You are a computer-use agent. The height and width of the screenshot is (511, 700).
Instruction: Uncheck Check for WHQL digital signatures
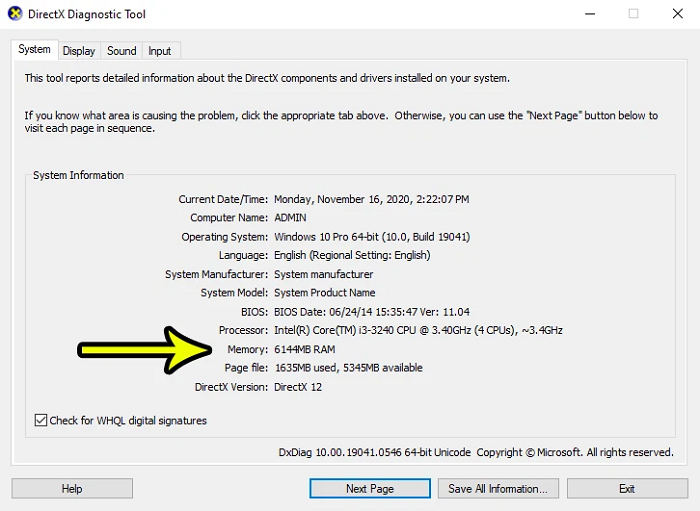tap(41, 421)
